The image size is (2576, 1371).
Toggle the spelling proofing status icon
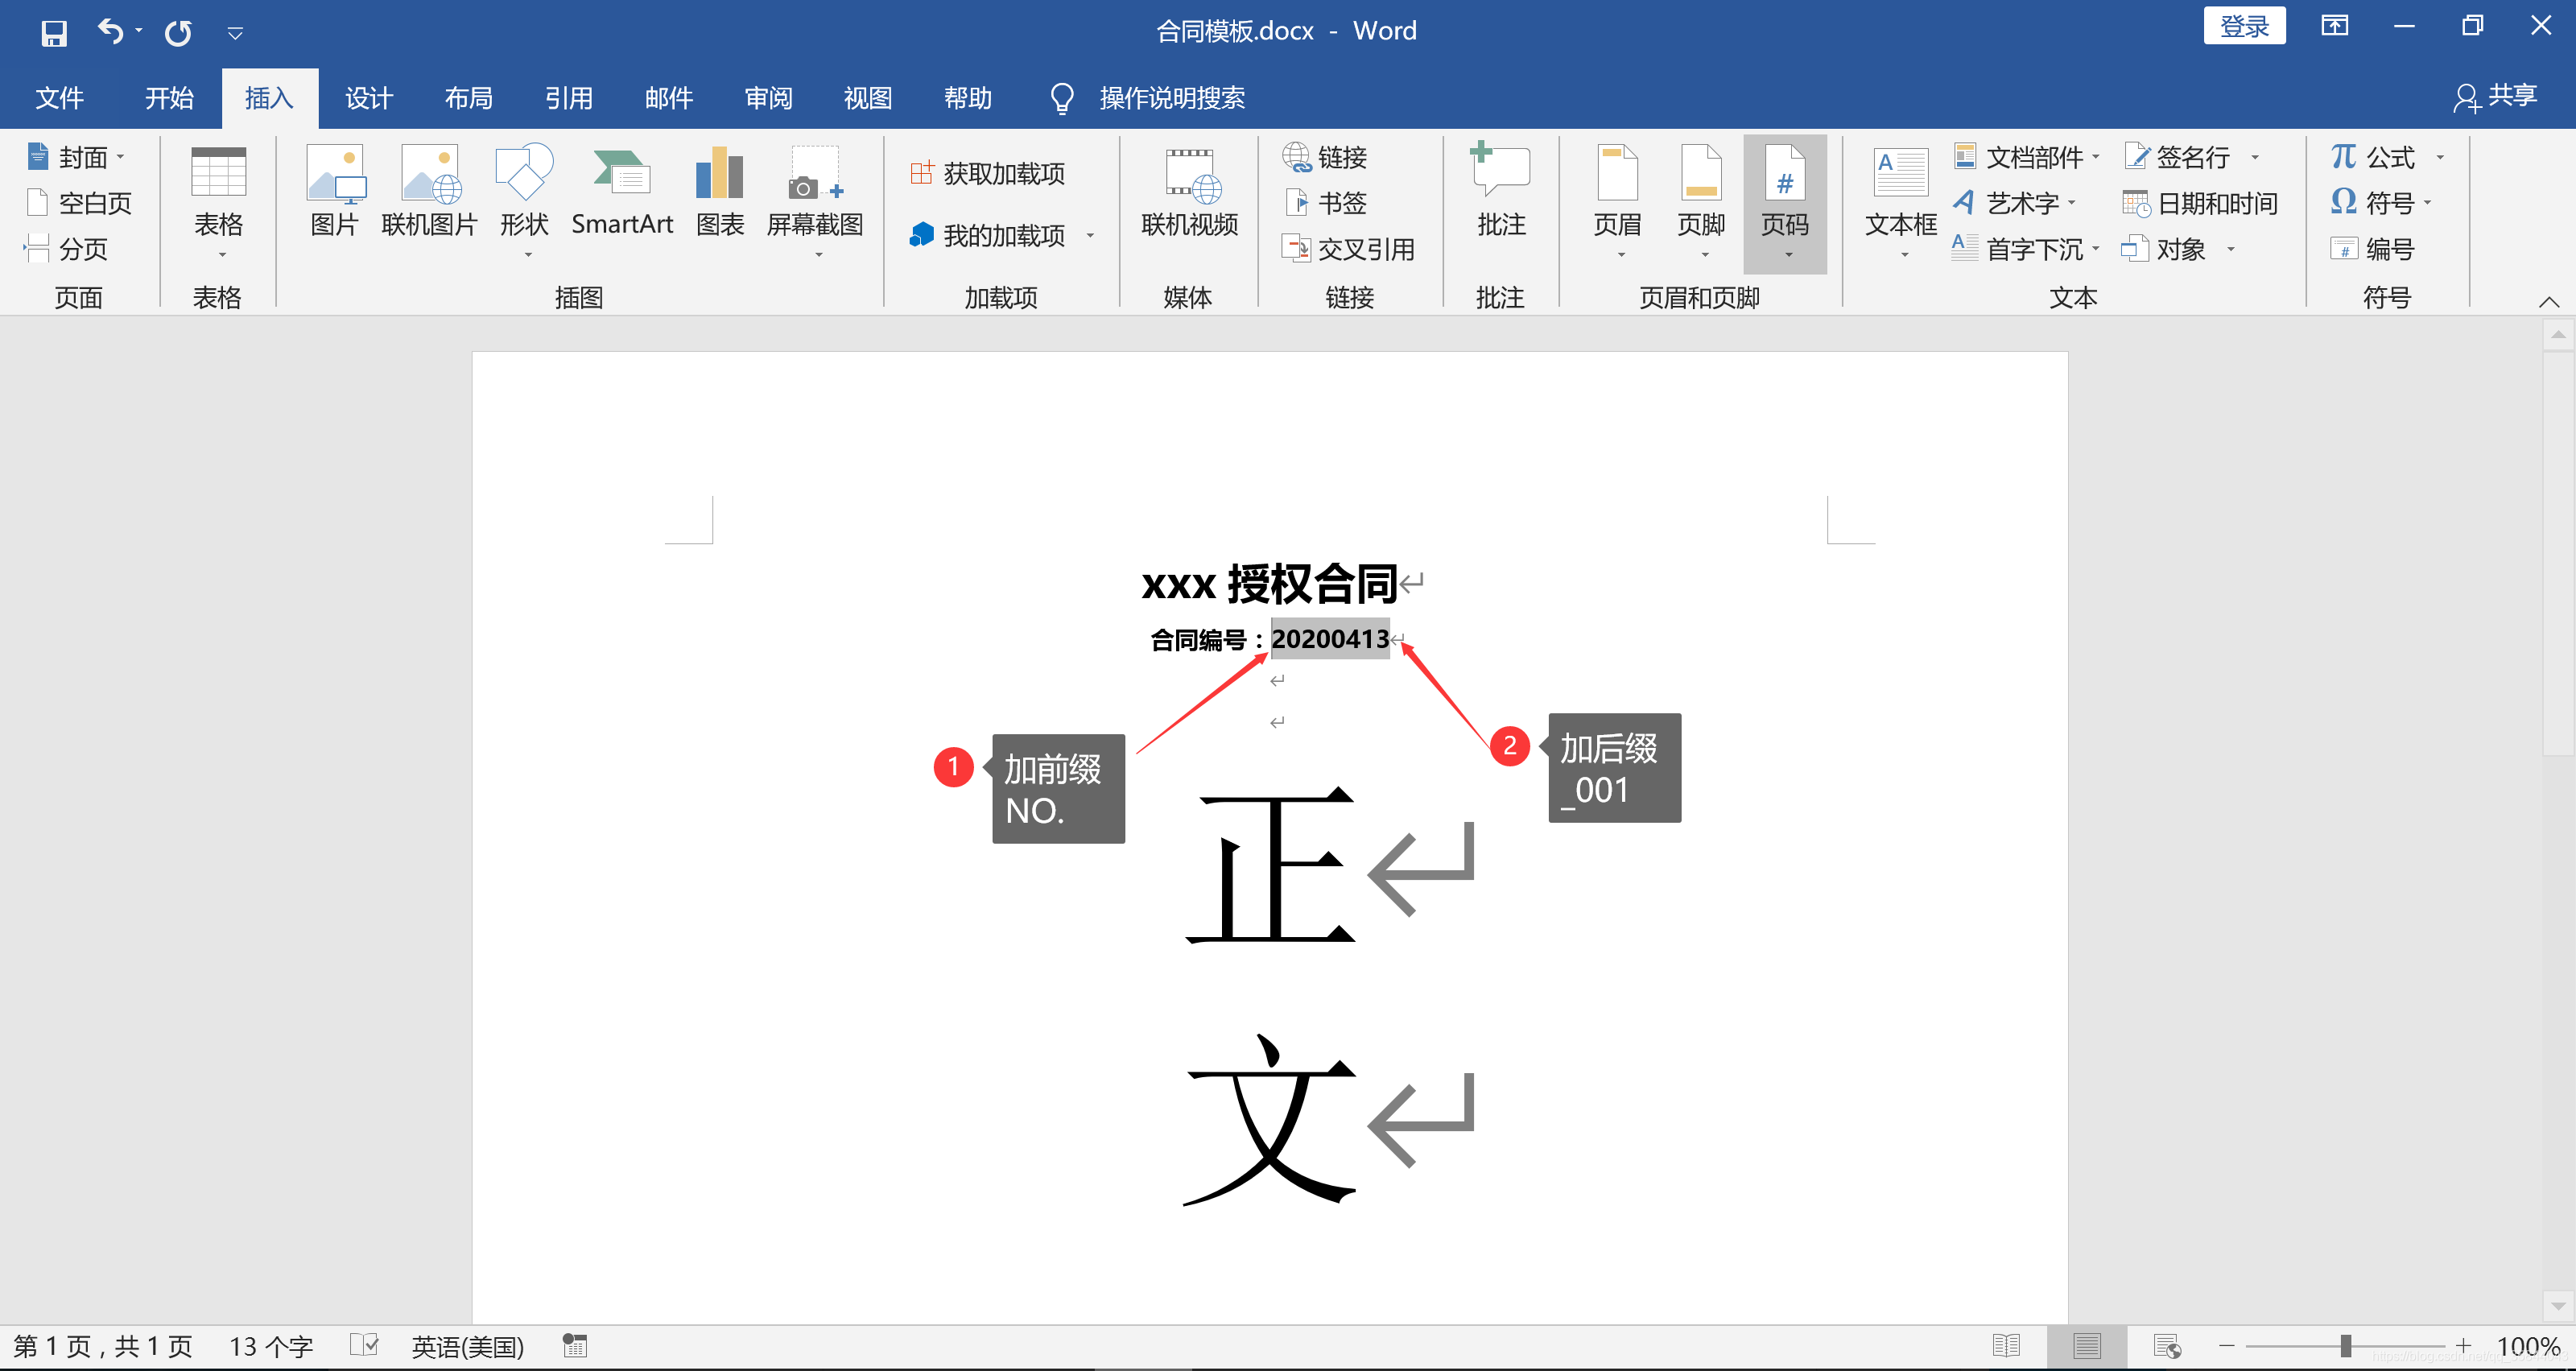(x=365, y=1345)
